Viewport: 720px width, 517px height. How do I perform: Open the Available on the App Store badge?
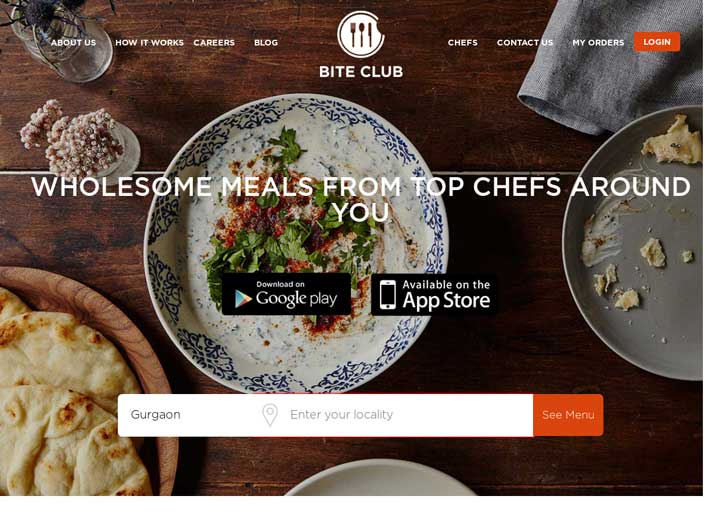pyautogui.click(x=434, y=295)
